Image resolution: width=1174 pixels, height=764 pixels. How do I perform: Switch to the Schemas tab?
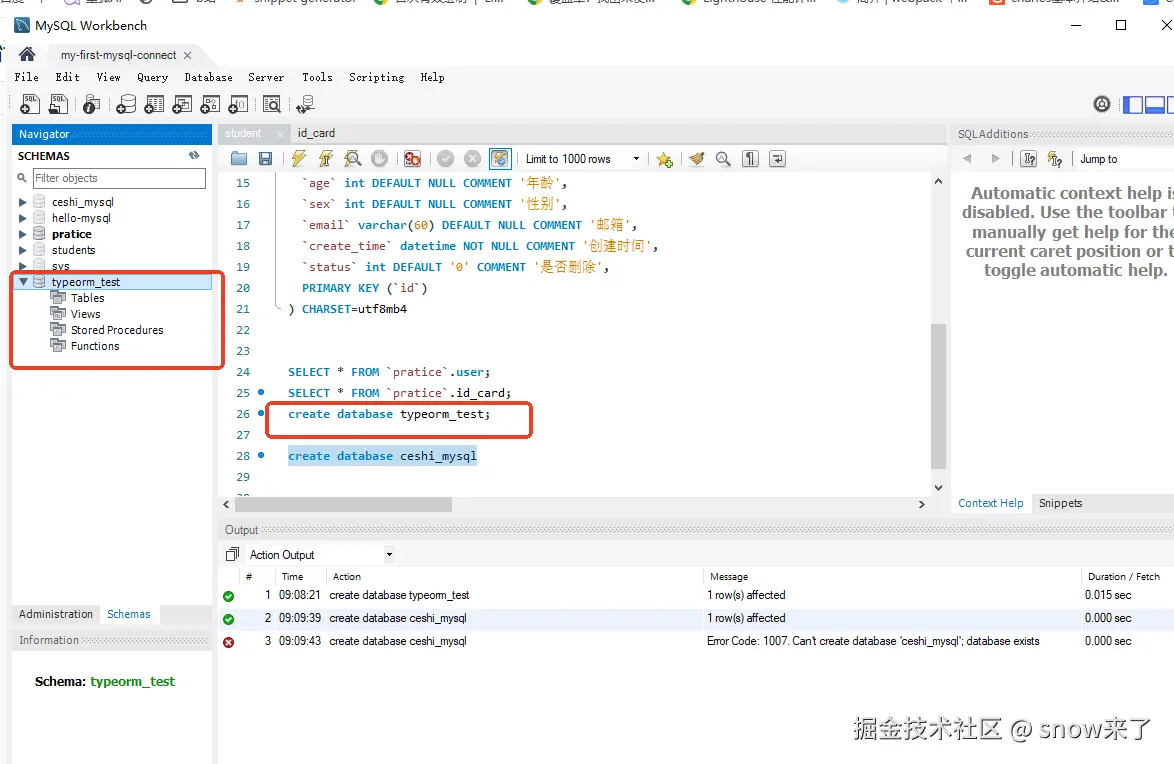129,614
